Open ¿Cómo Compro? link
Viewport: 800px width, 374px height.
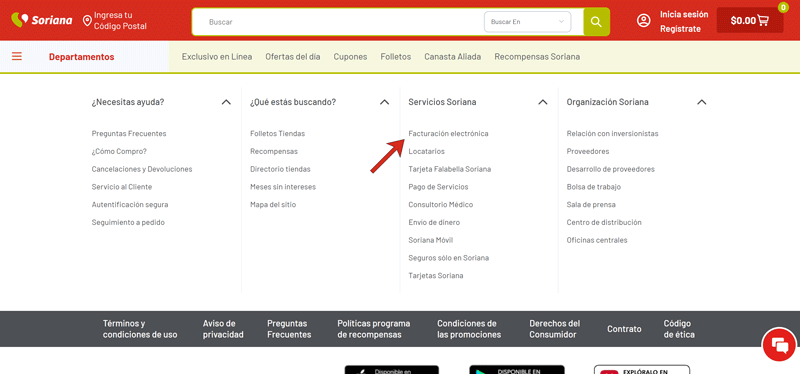coord(119,152)
